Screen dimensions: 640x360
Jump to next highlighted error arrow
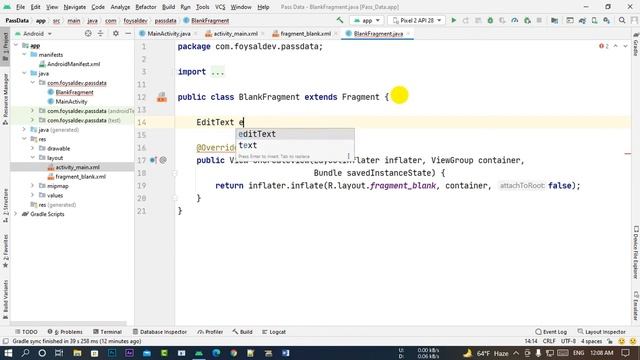[x=625, y=46]
